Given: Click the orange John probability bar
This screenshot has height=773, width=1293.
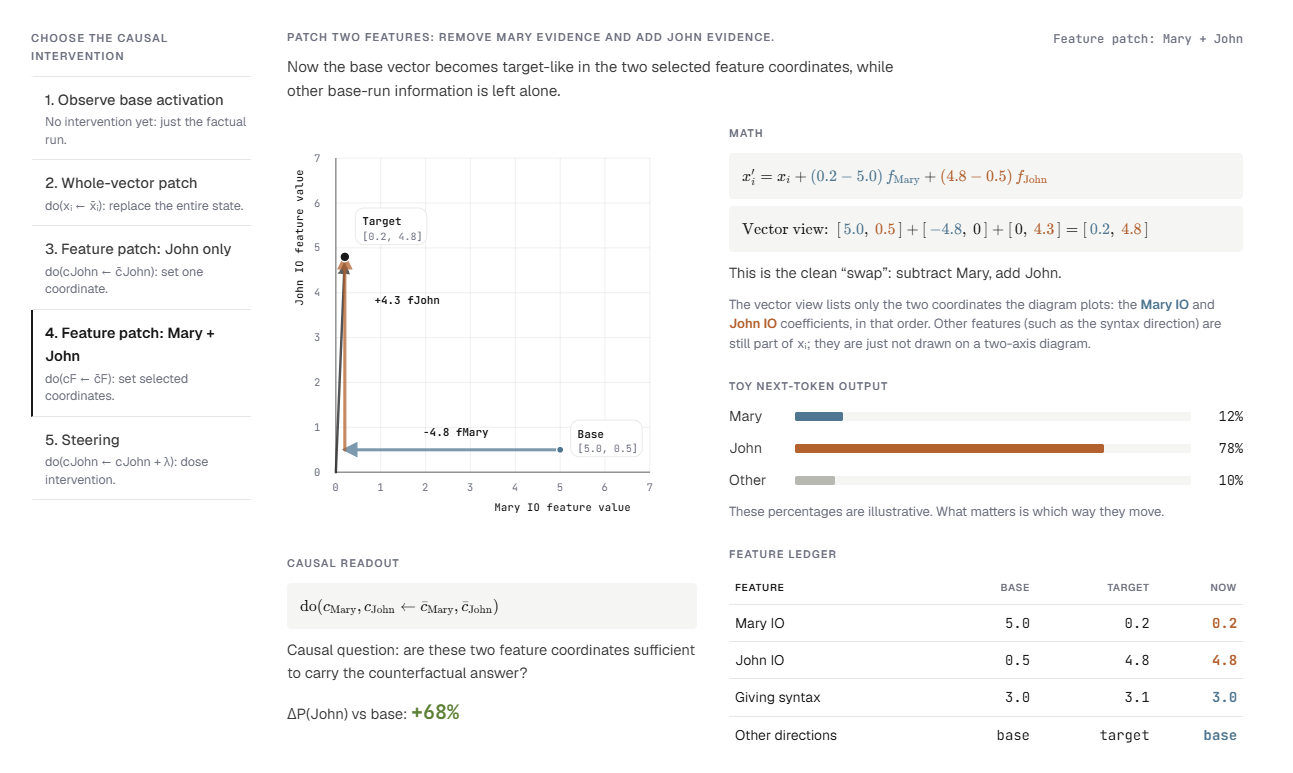Looking at the screenshot, I should tap(949, 448).
